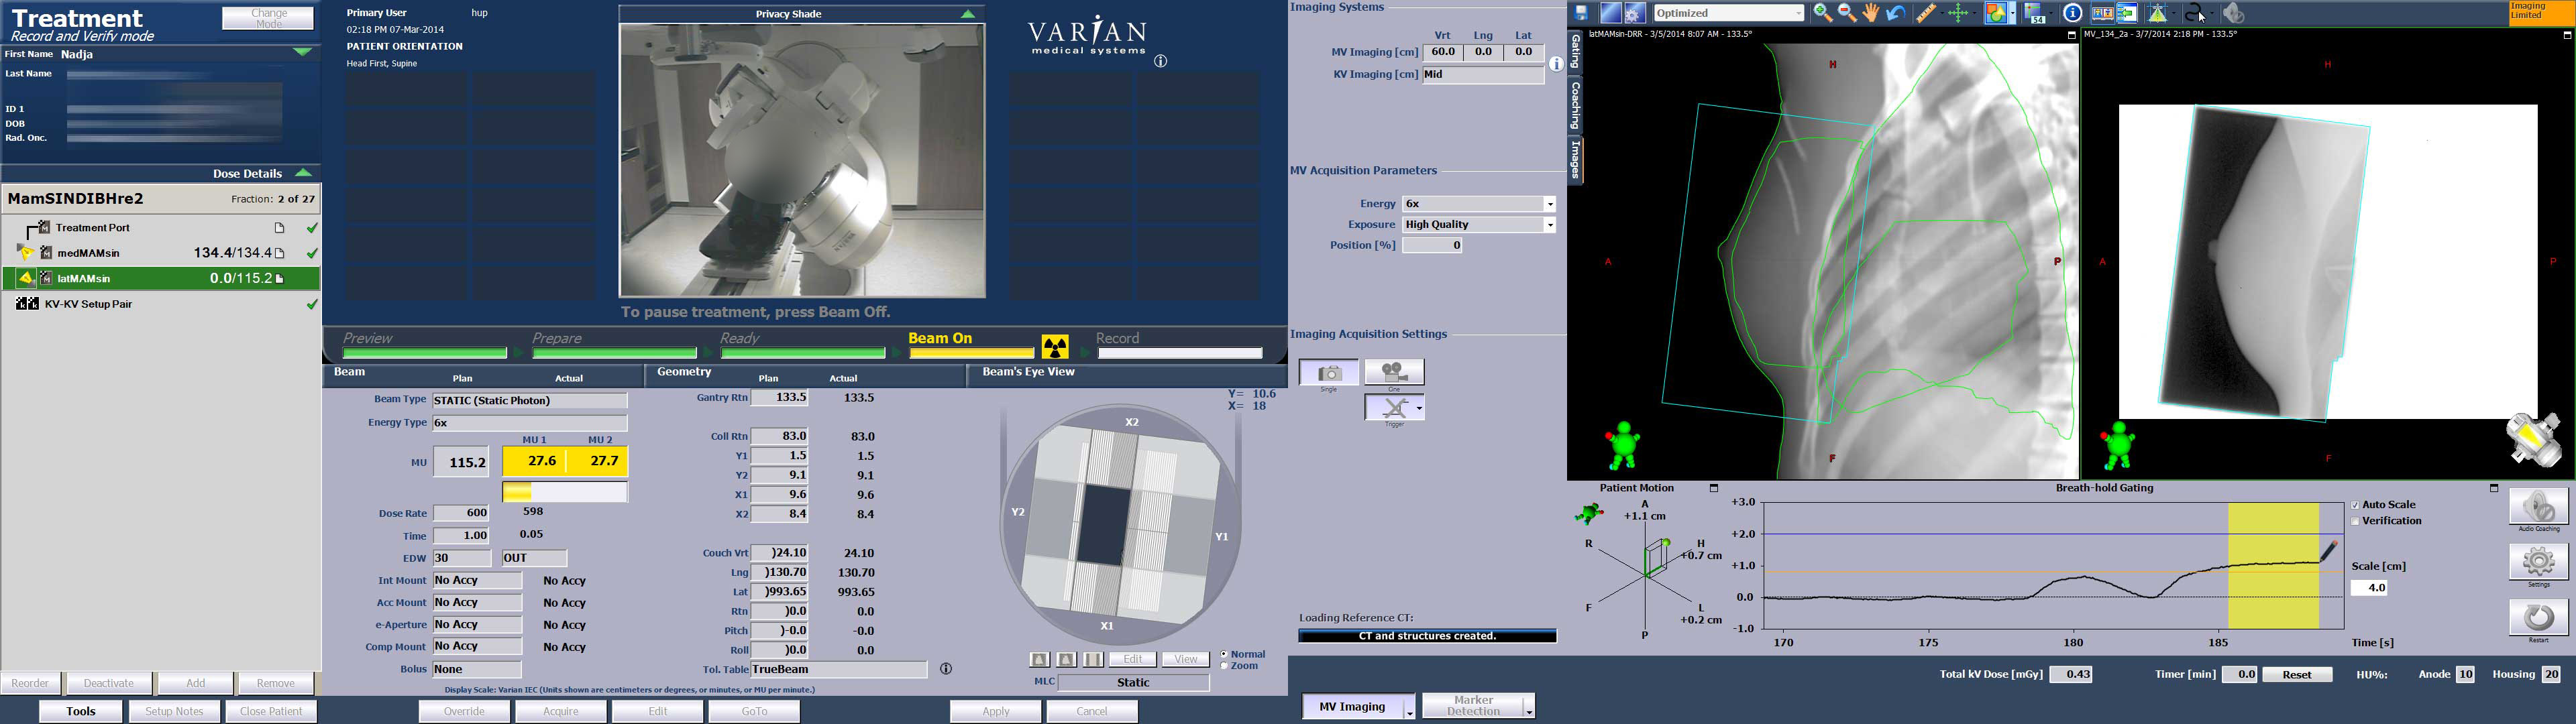This screenshot has width=2576, height=724.
Task: Click the Close Patient button
Action: coord(270,710)
